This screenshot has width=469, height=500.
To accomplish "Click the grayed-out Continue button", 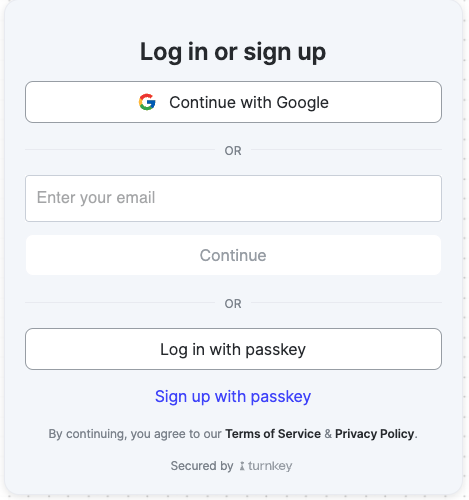I will [233, 255].
